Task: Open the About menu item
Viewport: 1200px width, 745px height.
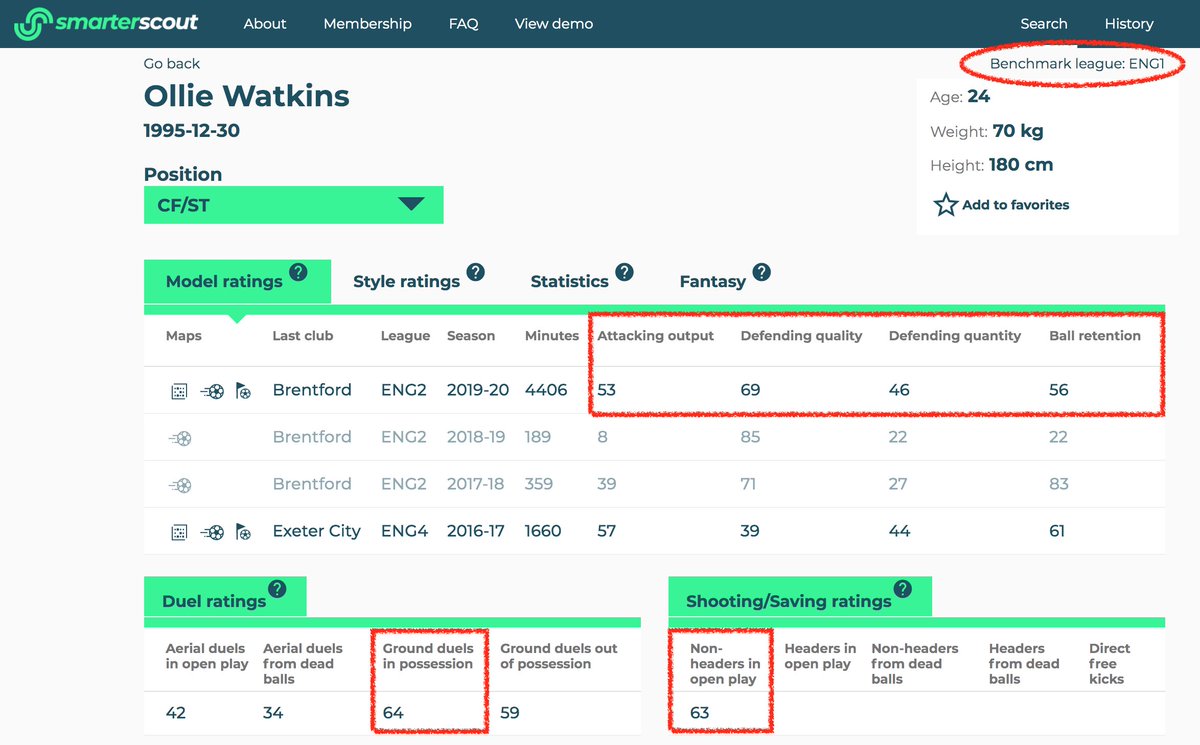Action: coord(265,24)
